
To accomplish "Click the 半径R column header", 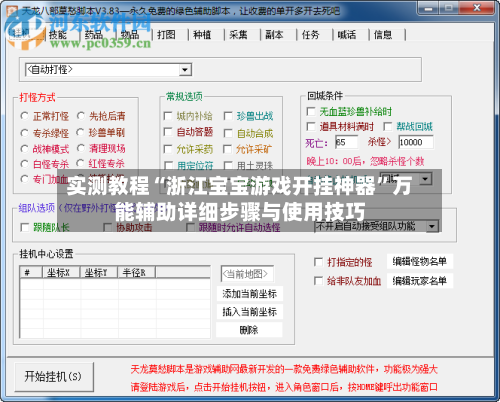I will (x=136, y=272).
